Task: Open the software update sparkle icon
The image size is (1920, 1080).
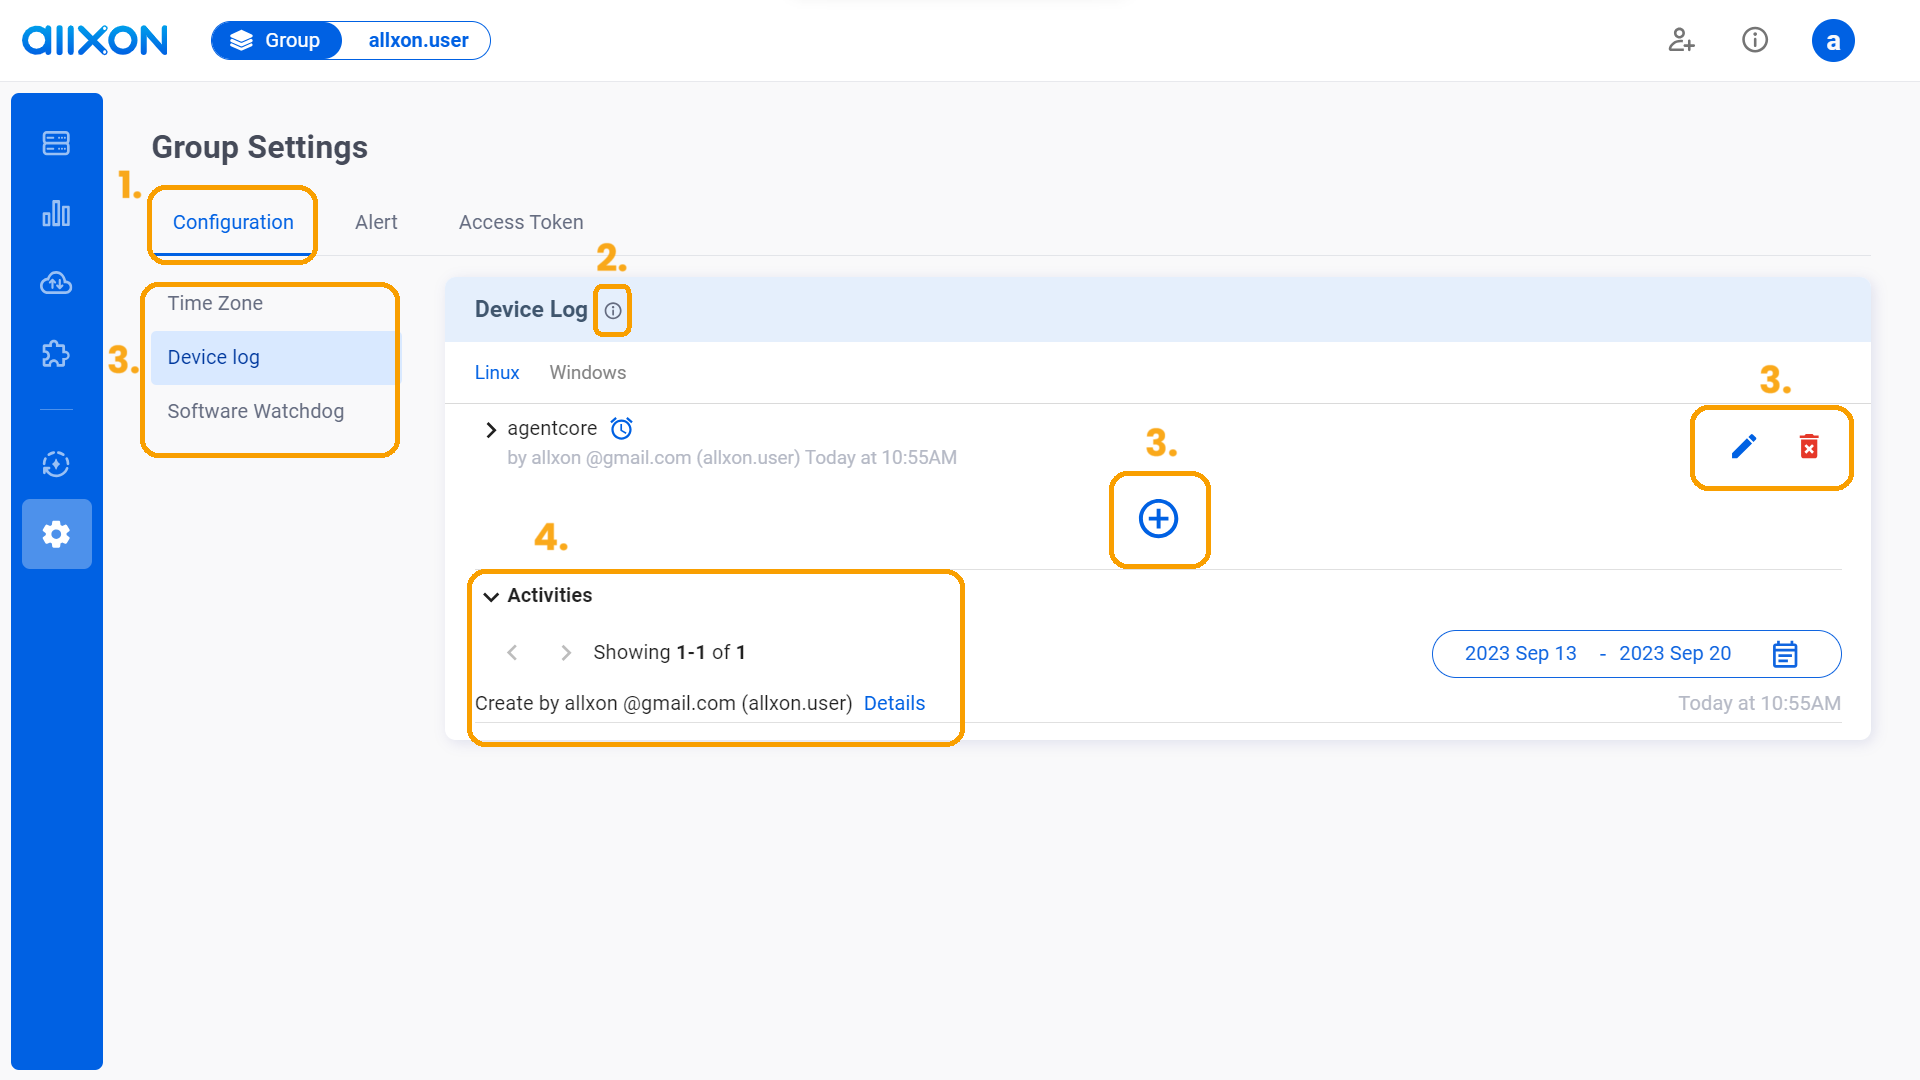Action: click(x=56, y=464)
